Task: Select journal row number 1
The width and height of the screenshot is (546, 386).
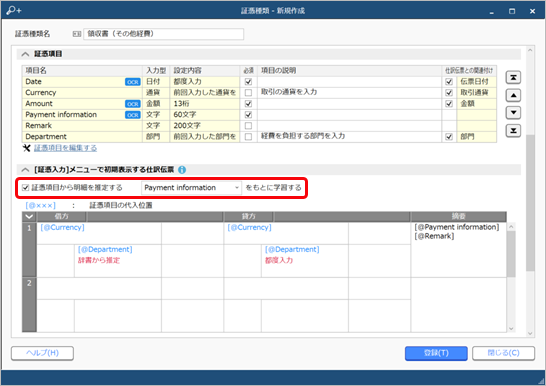Action: [29, 250]
